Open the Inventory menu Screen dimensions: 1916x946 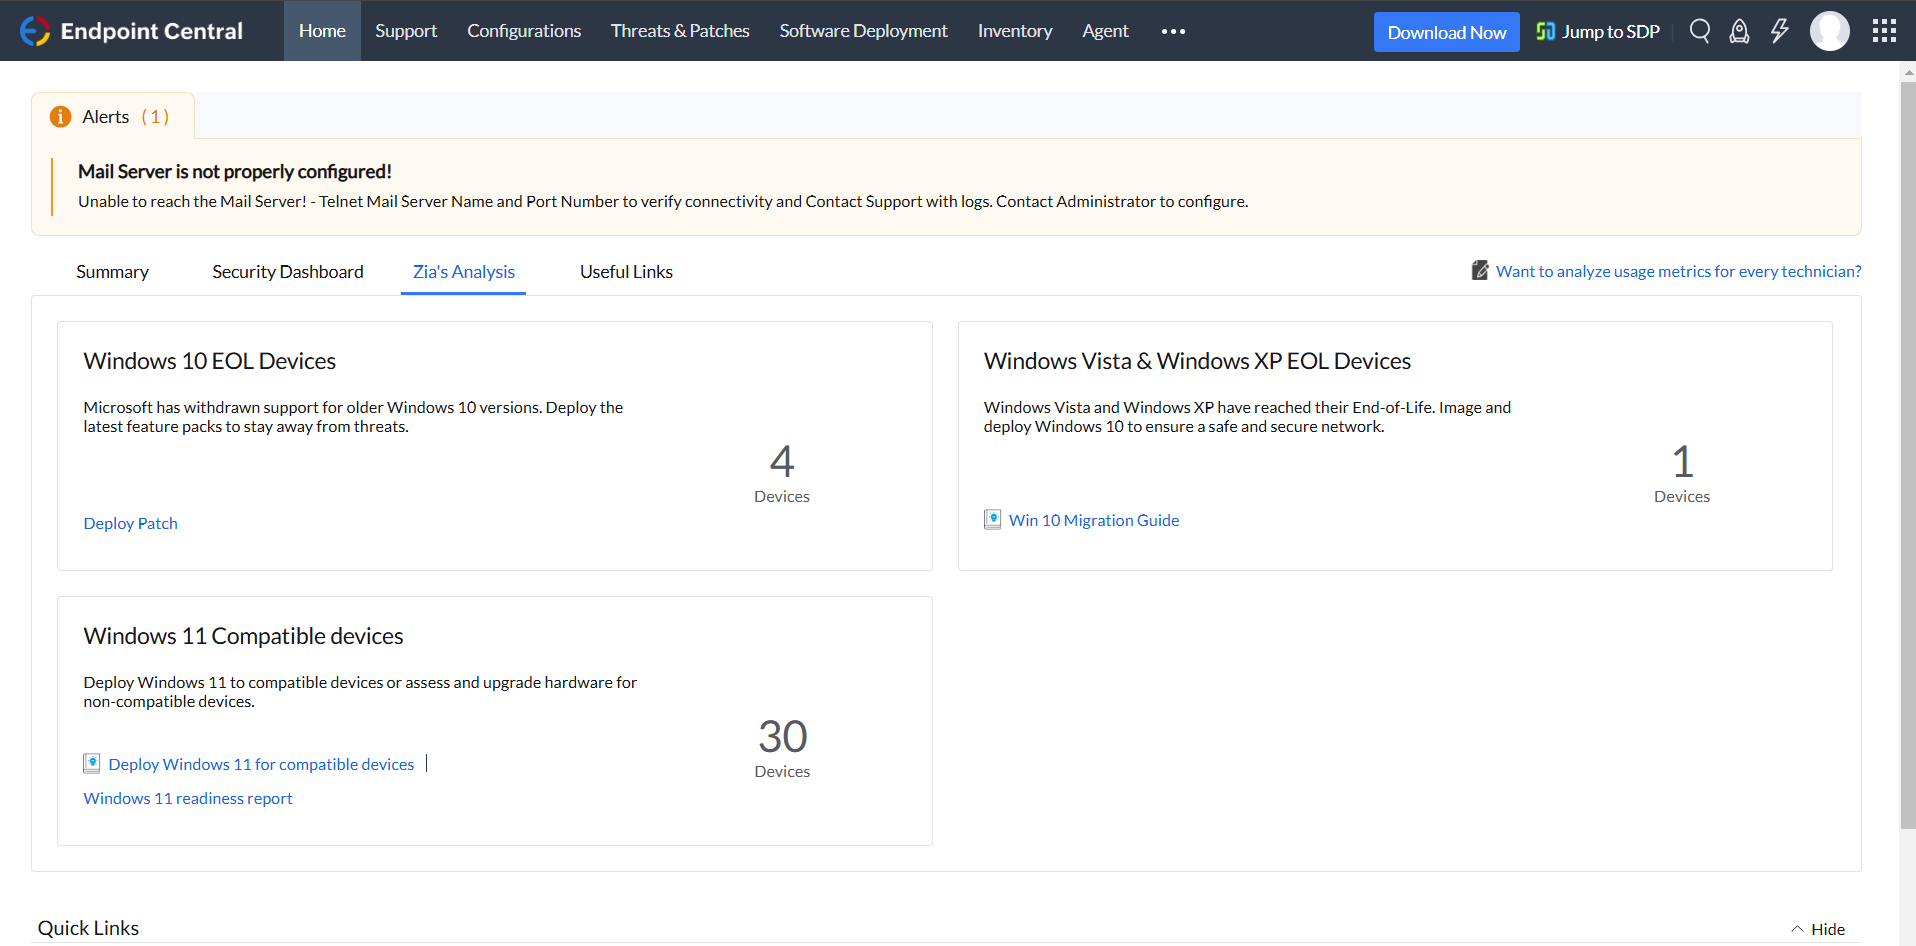pyautogui.click(x=1014, y=31)
